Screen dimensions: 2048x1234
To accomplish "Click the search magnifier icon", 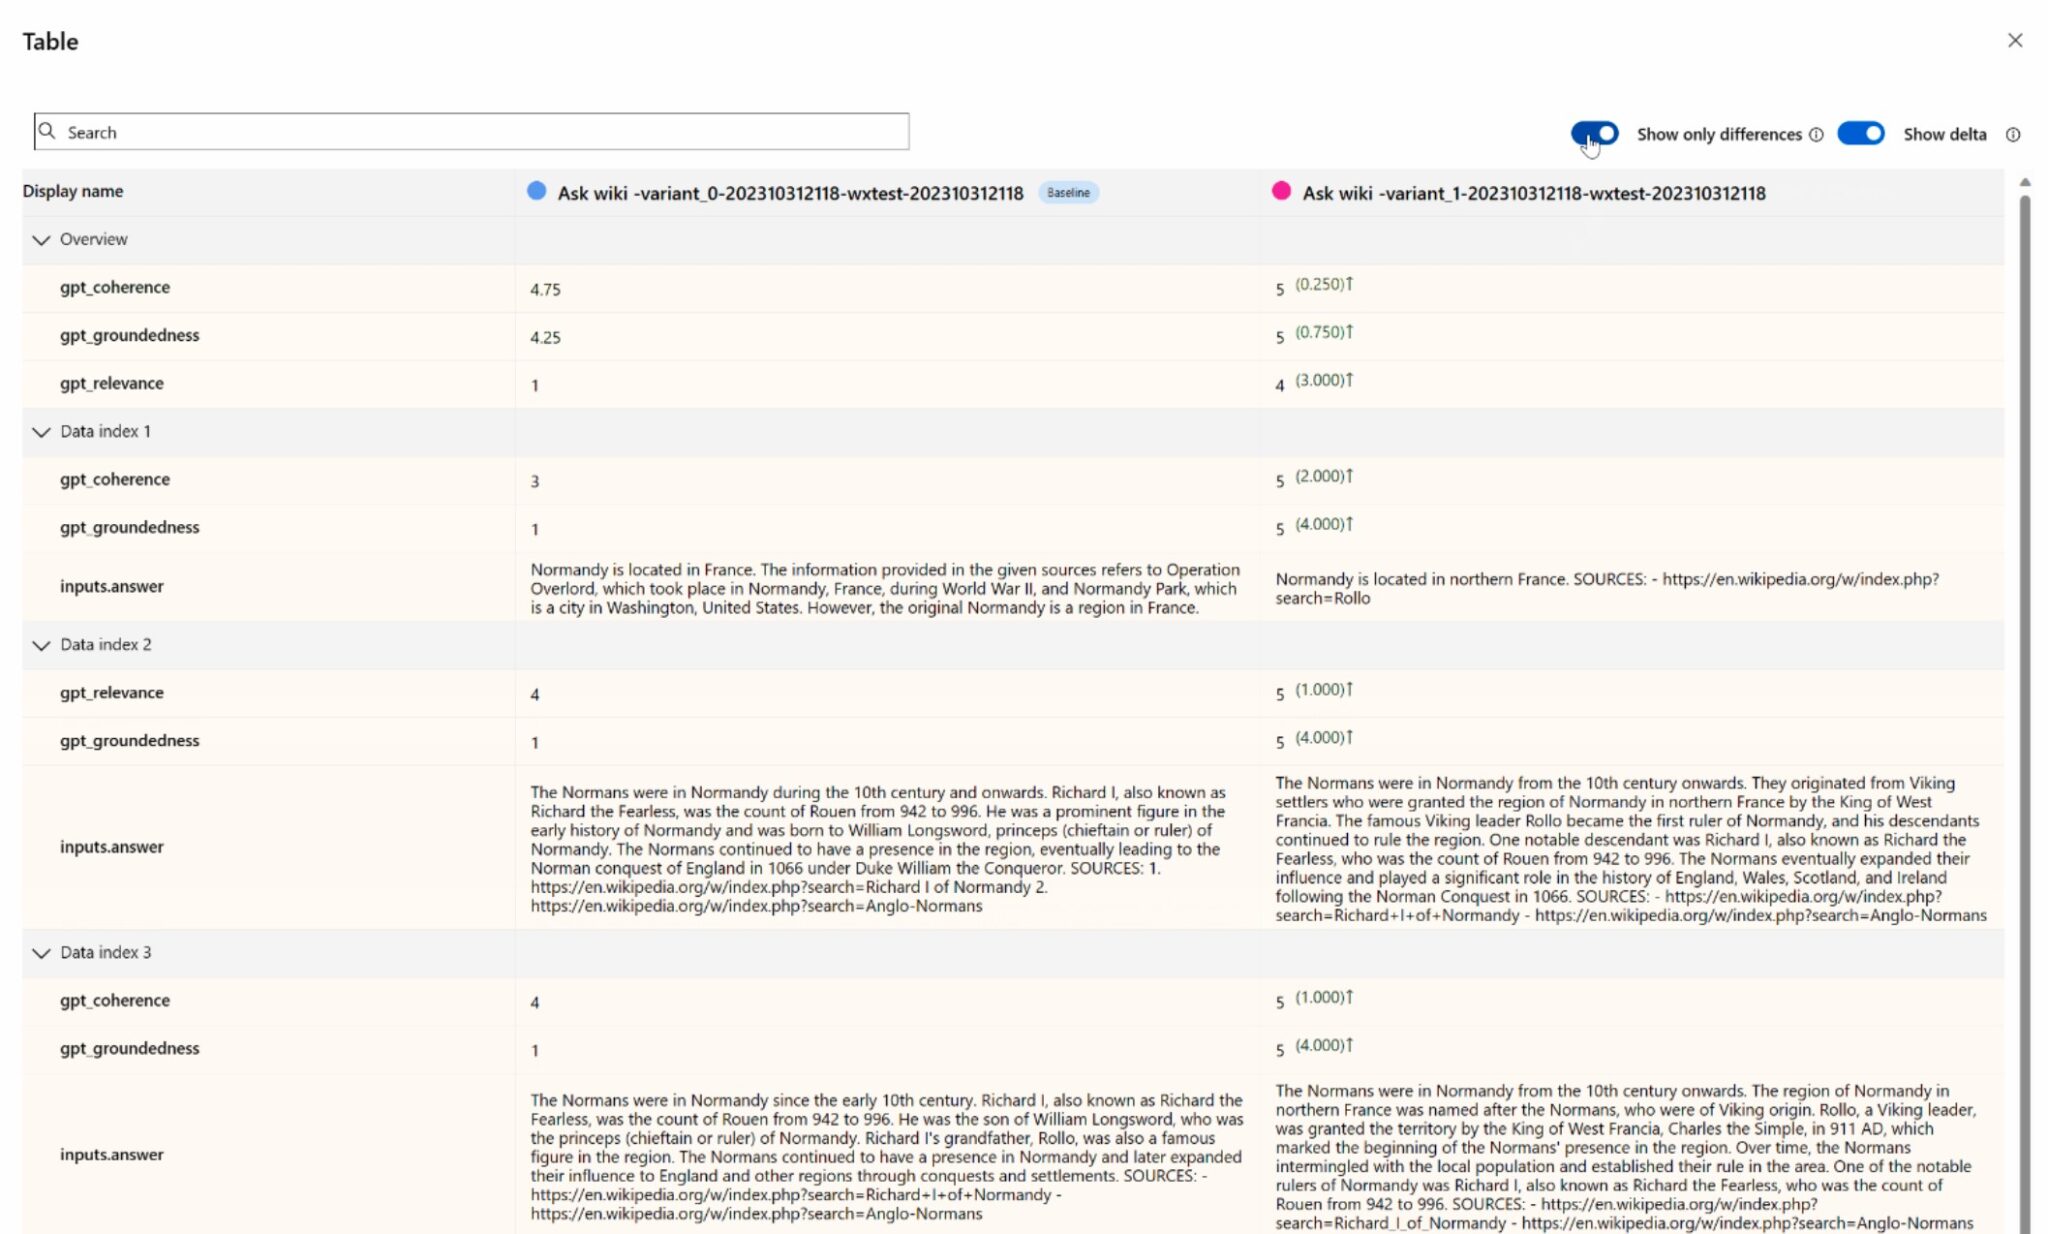I will coord(47,131).
